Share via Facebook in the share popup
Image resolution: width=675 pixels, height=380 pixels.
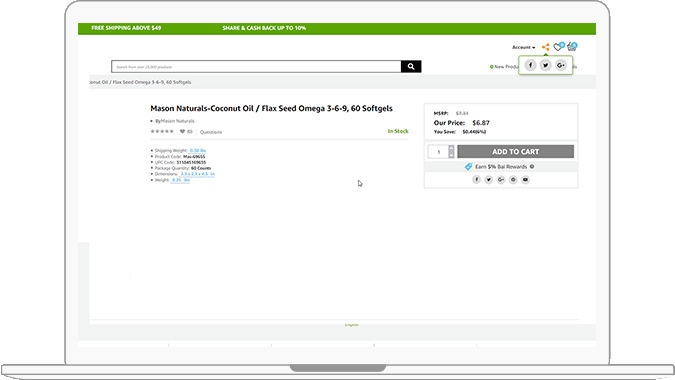[530, 65]
